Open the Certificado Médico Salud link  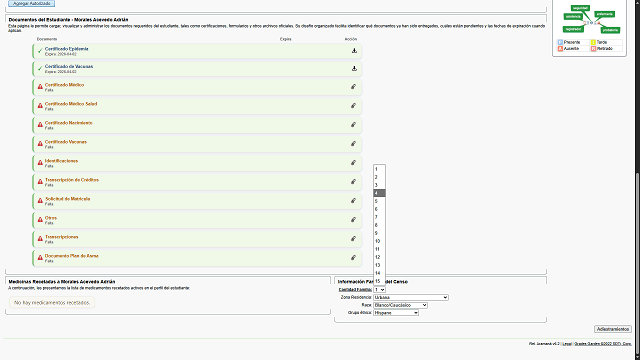[71, 104]
